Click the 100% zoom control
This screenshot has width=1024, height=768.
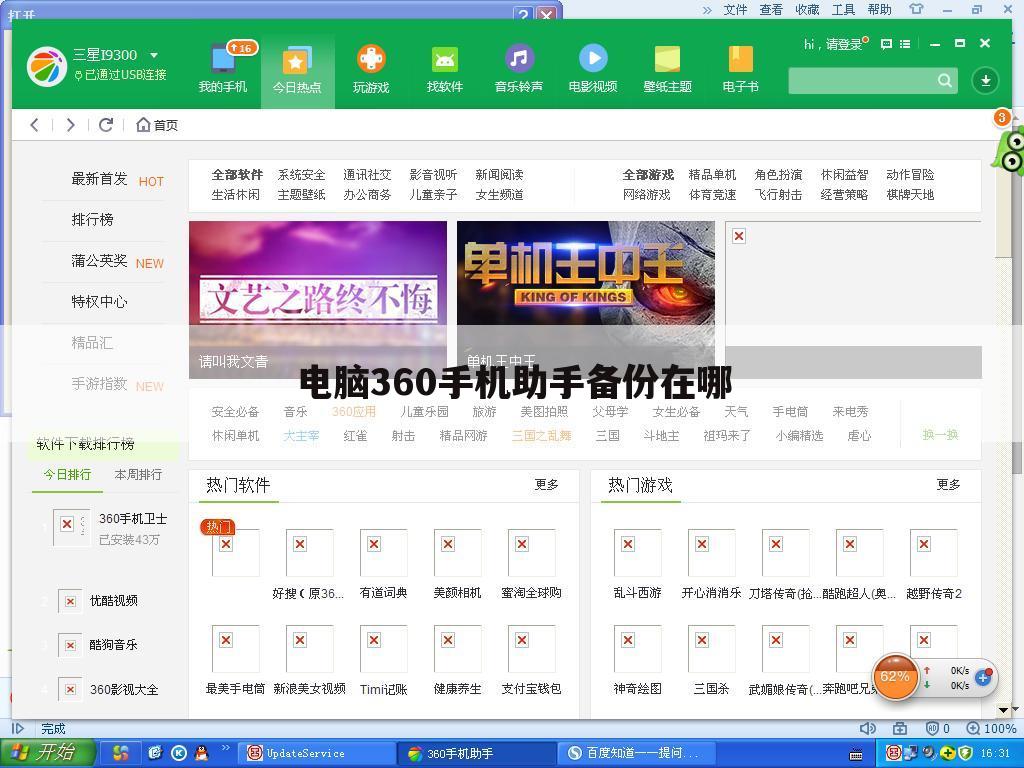coord(991,728)
